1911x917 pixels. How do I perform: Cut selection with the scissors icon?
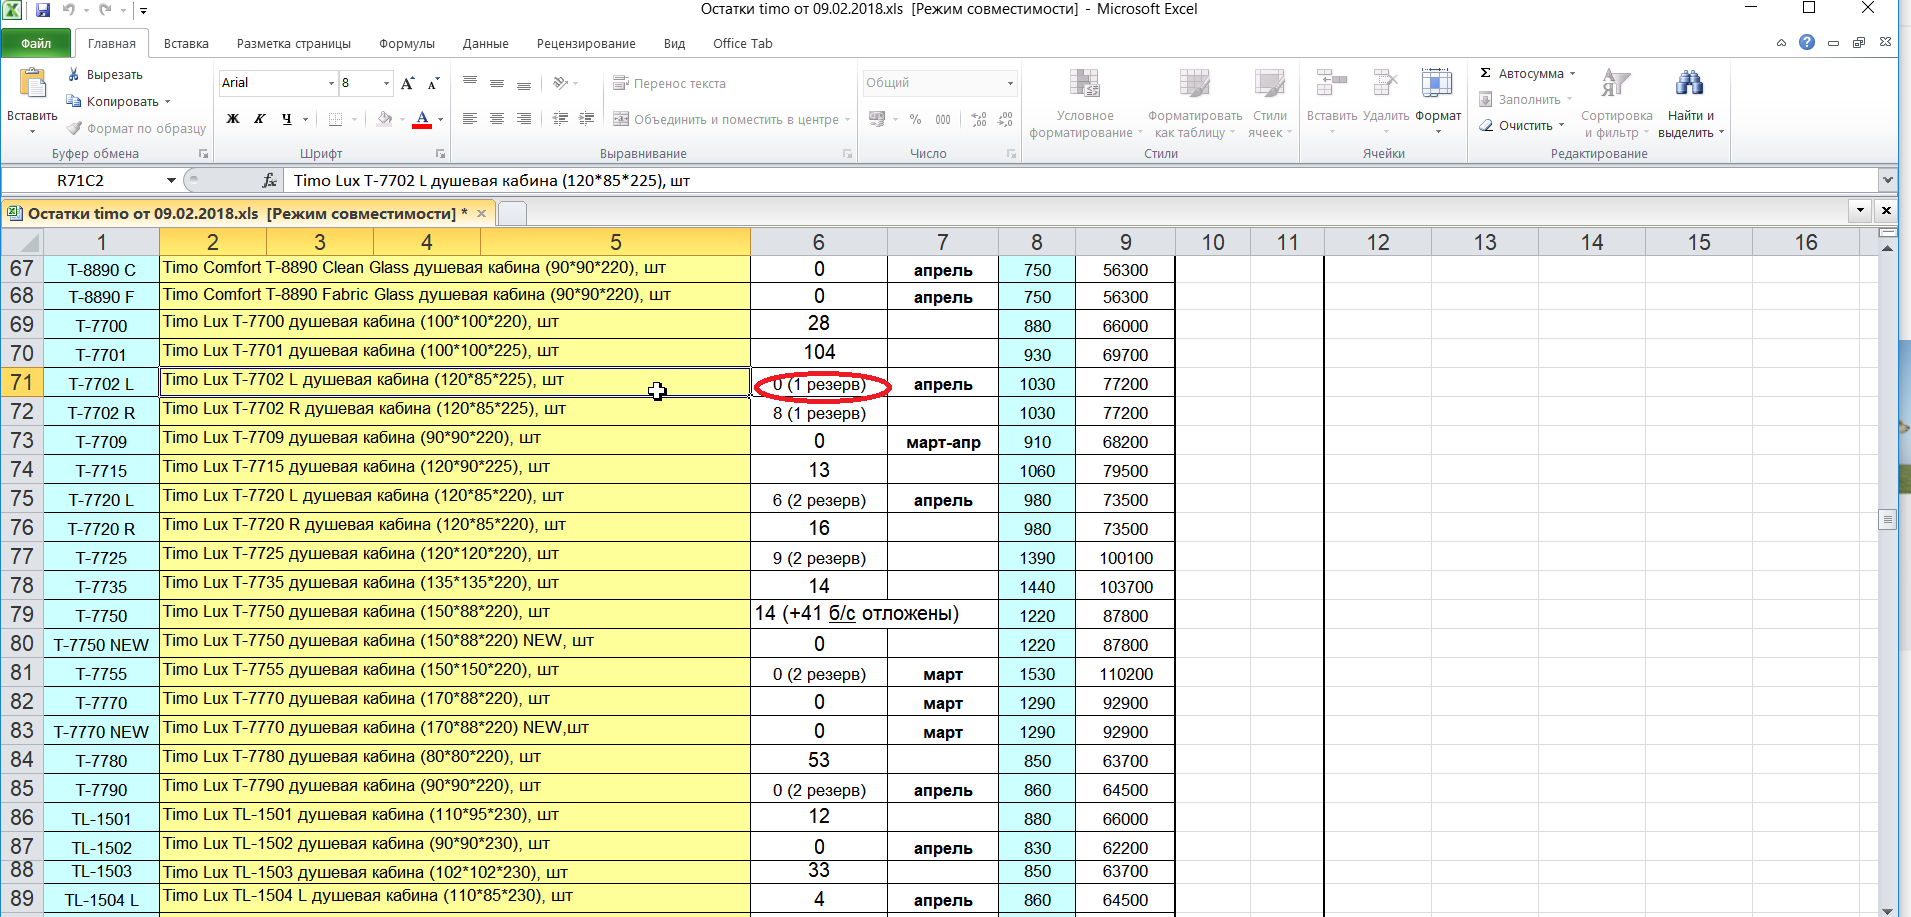pos(74,75)
